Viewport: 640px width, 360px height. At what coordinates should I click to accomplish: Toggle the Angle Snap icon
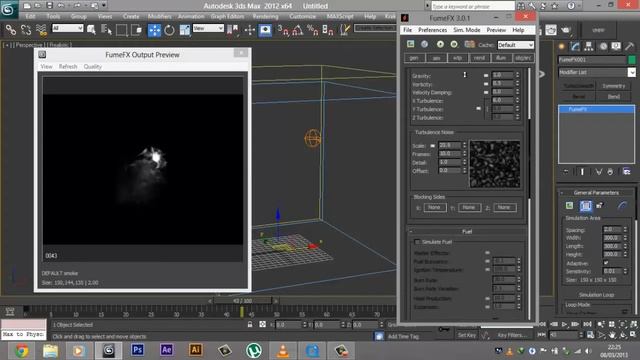click(x=298, y=30)
